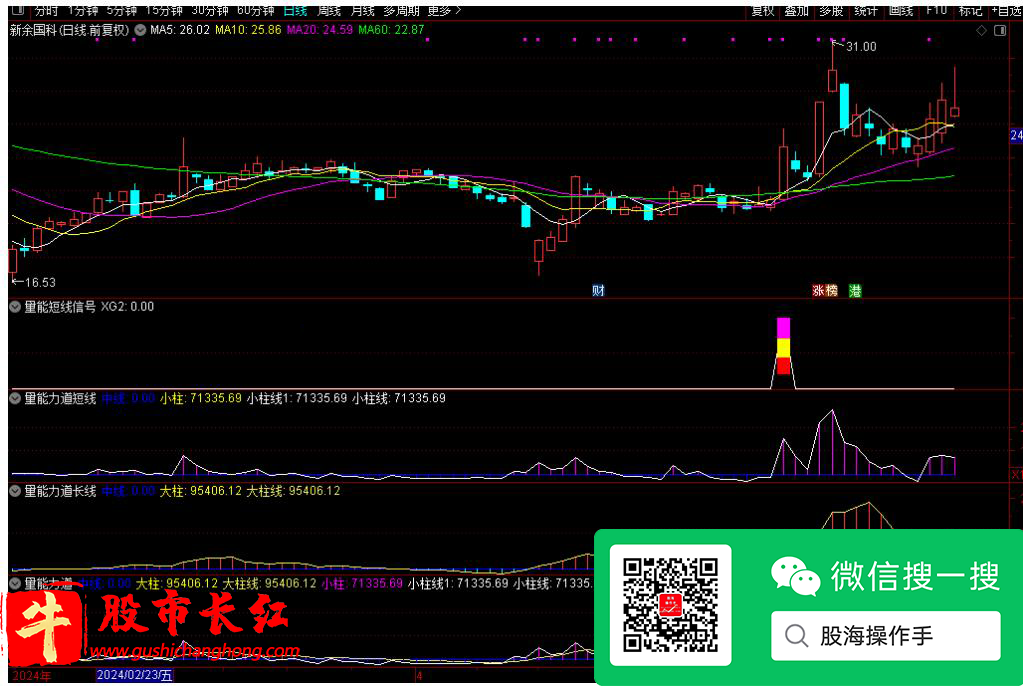
Task: Toggle the side panel icon at chart top-right
Action: point(1000,31)
